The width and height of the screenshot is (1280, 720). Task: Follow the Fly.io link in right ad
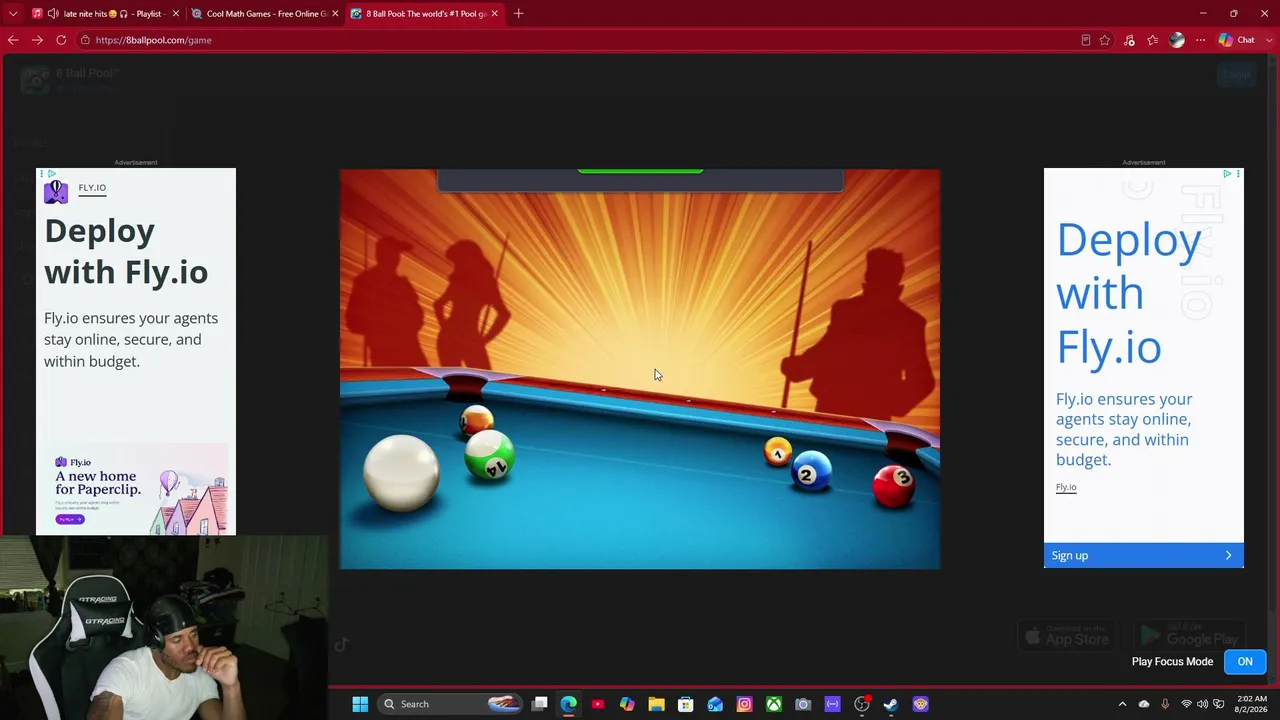[1066, 488]
